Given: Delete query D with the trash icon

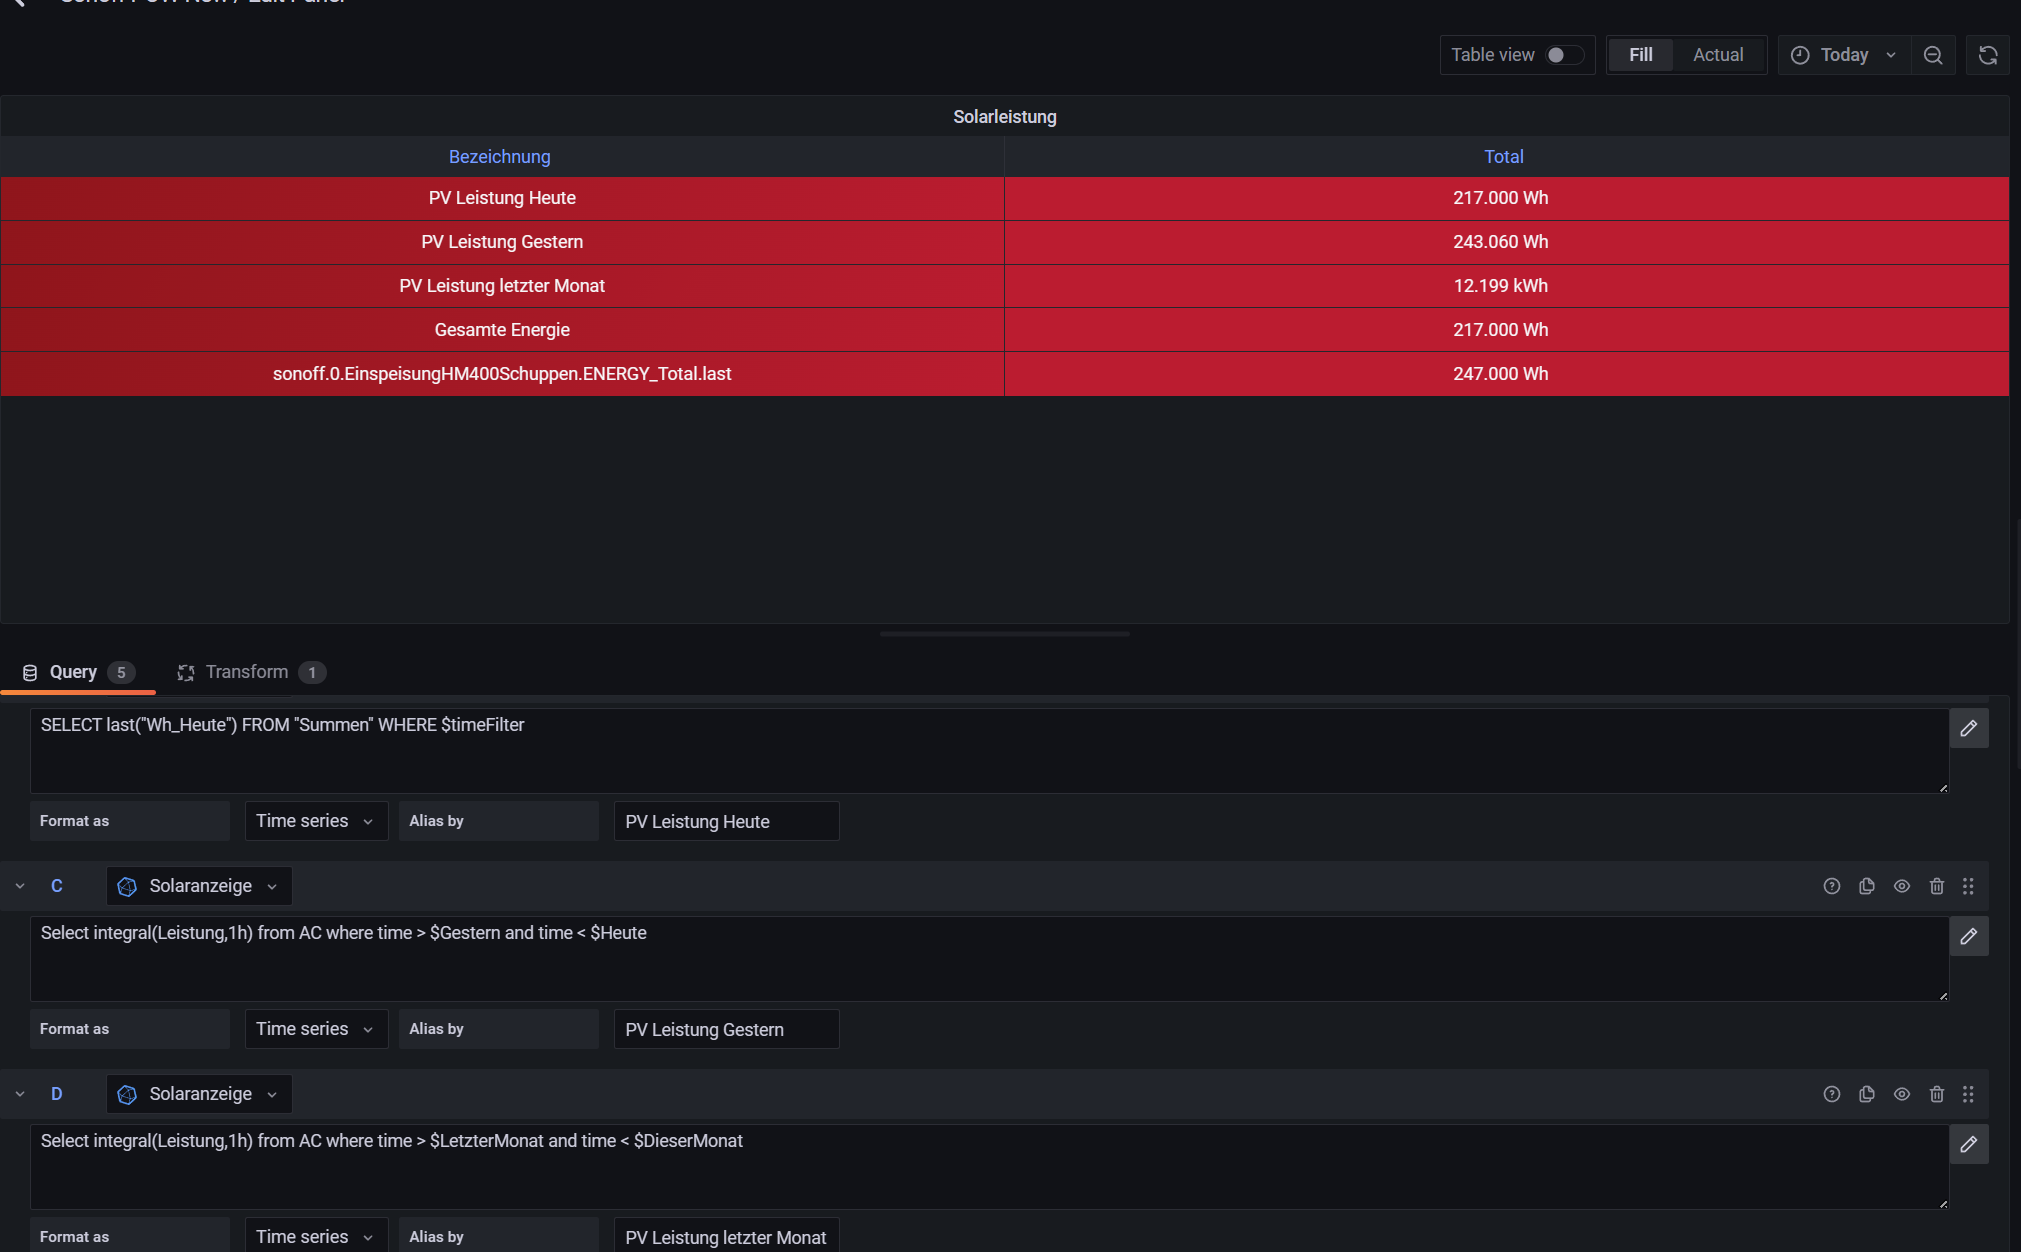Looking at the screenshot, I should (1936, 1094).
